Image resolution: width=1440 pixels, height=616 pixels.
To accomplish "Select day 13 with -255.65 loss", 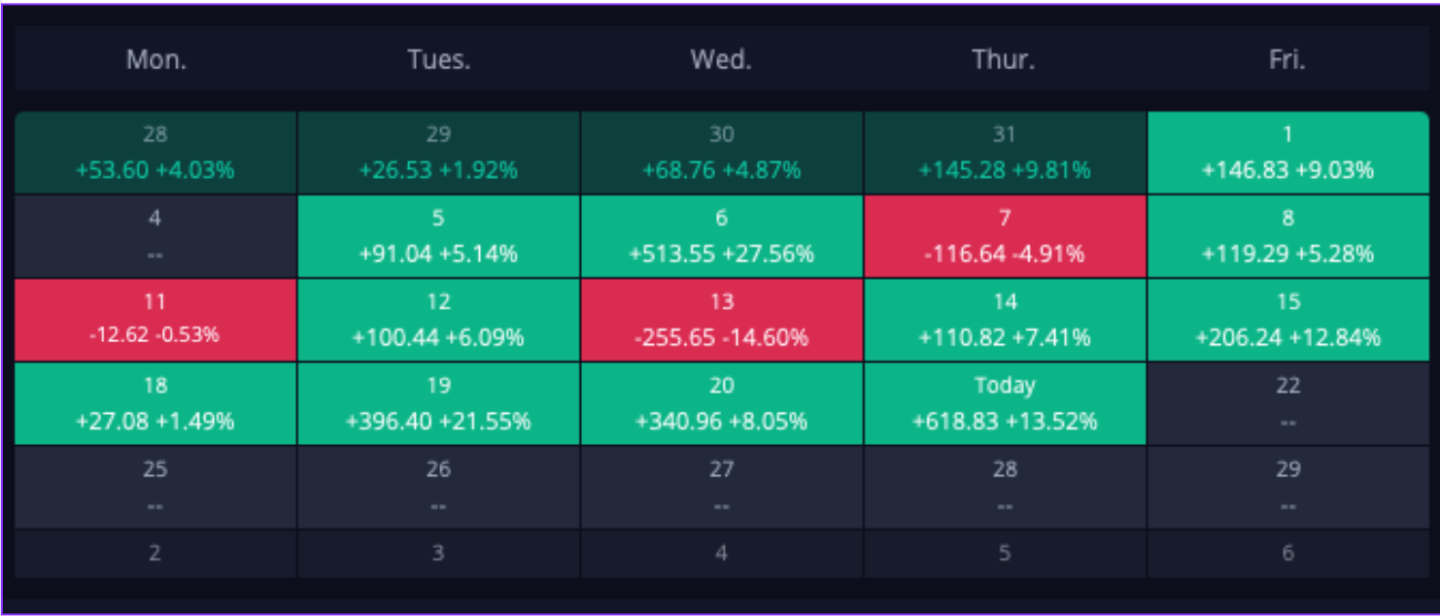I will coord(721,320).
